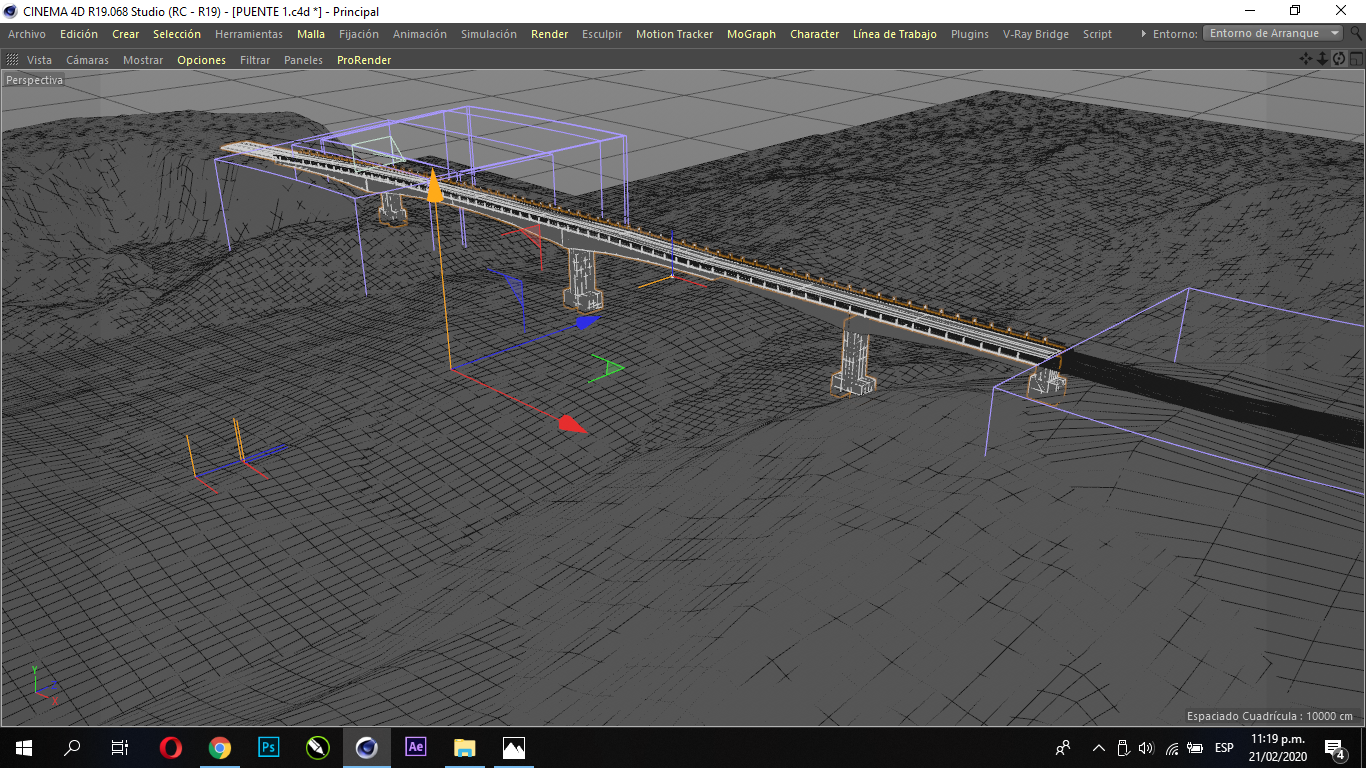The height and width of the screenshot is (768, 1366).
Task: Open the Entorno de Arranque dropdown
Action: 1273,34
